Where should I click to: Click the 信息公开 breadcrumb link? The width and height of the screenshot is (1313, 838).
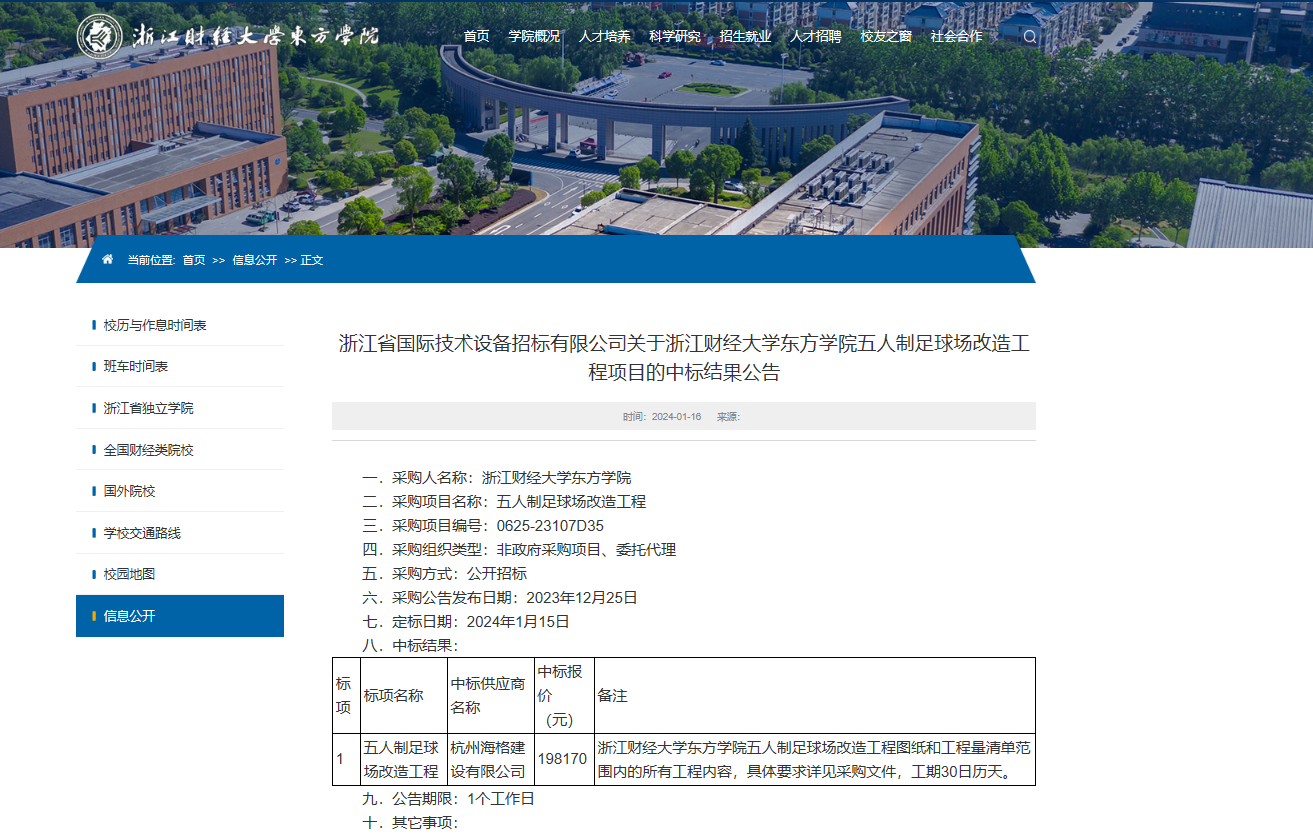255,260
